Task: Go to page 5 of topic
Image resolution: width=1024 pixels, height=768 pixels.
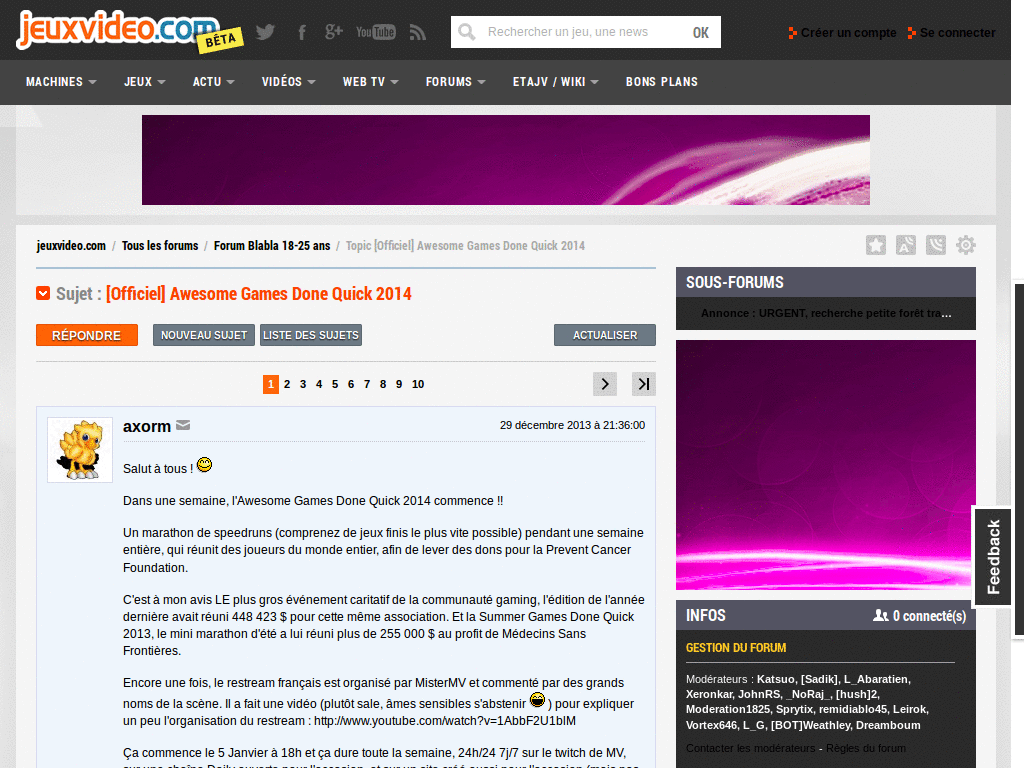Action: pyautogui.click(x=335, y=384)
